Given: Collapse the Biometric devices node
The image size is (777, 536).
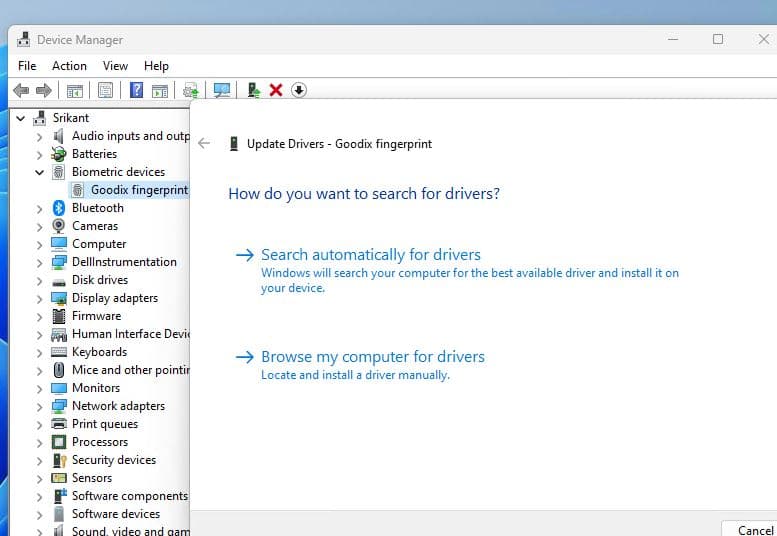Looking at the screenshot, I should coord(40,172).
